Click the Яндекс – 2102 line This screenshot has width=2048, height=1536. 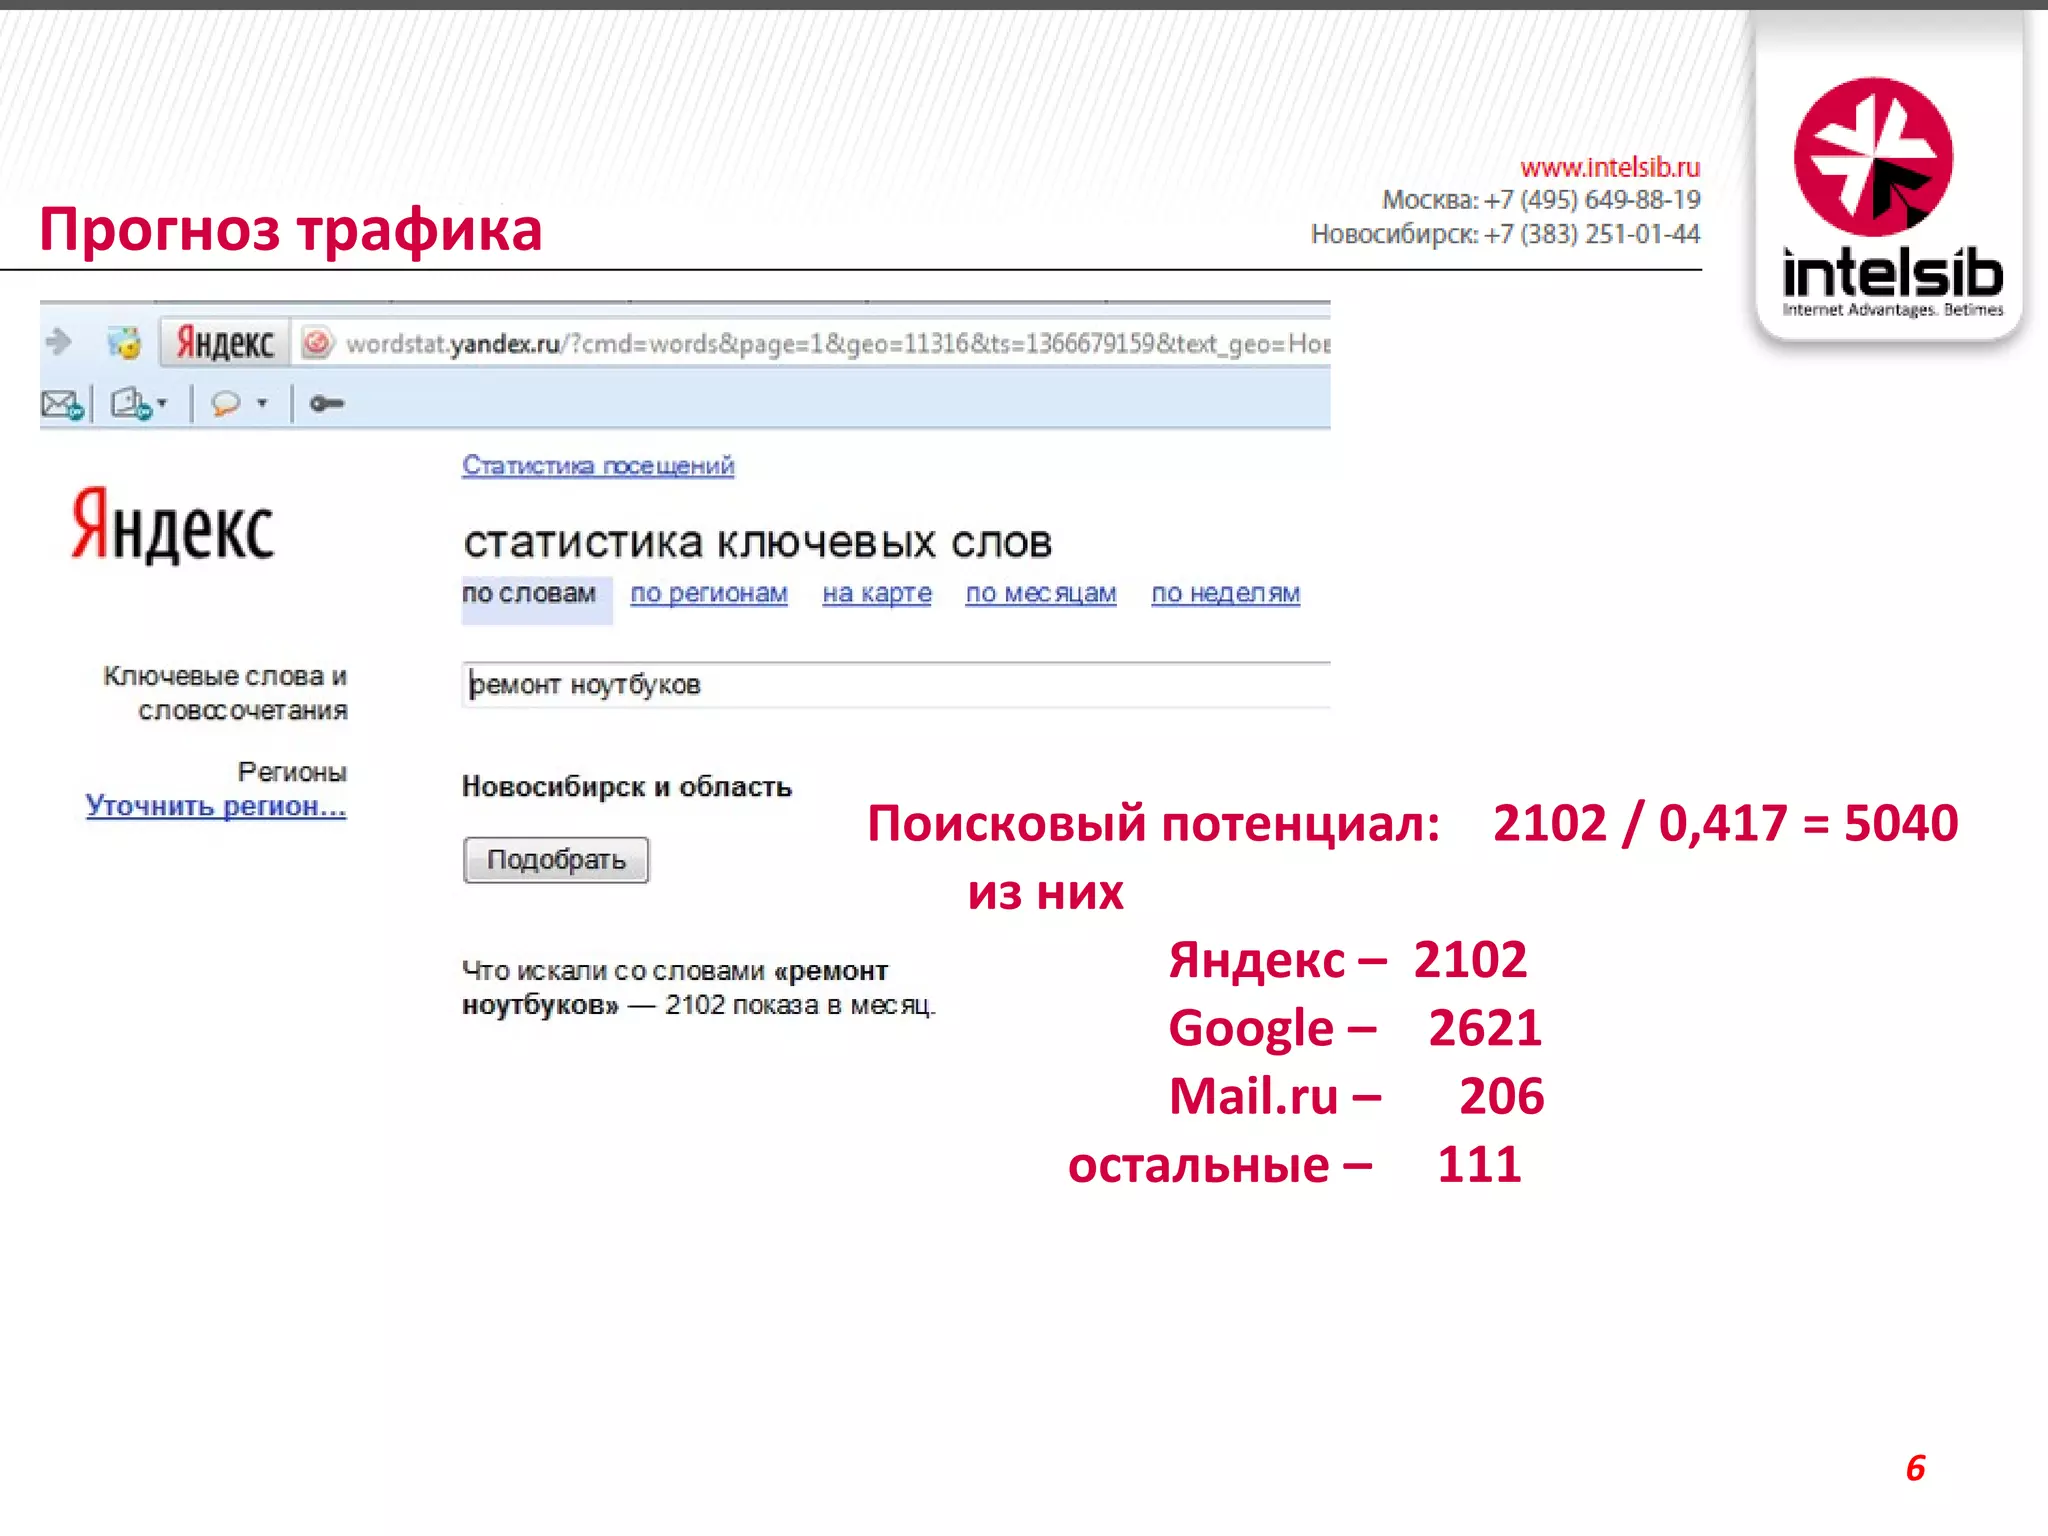[1348, 960]
